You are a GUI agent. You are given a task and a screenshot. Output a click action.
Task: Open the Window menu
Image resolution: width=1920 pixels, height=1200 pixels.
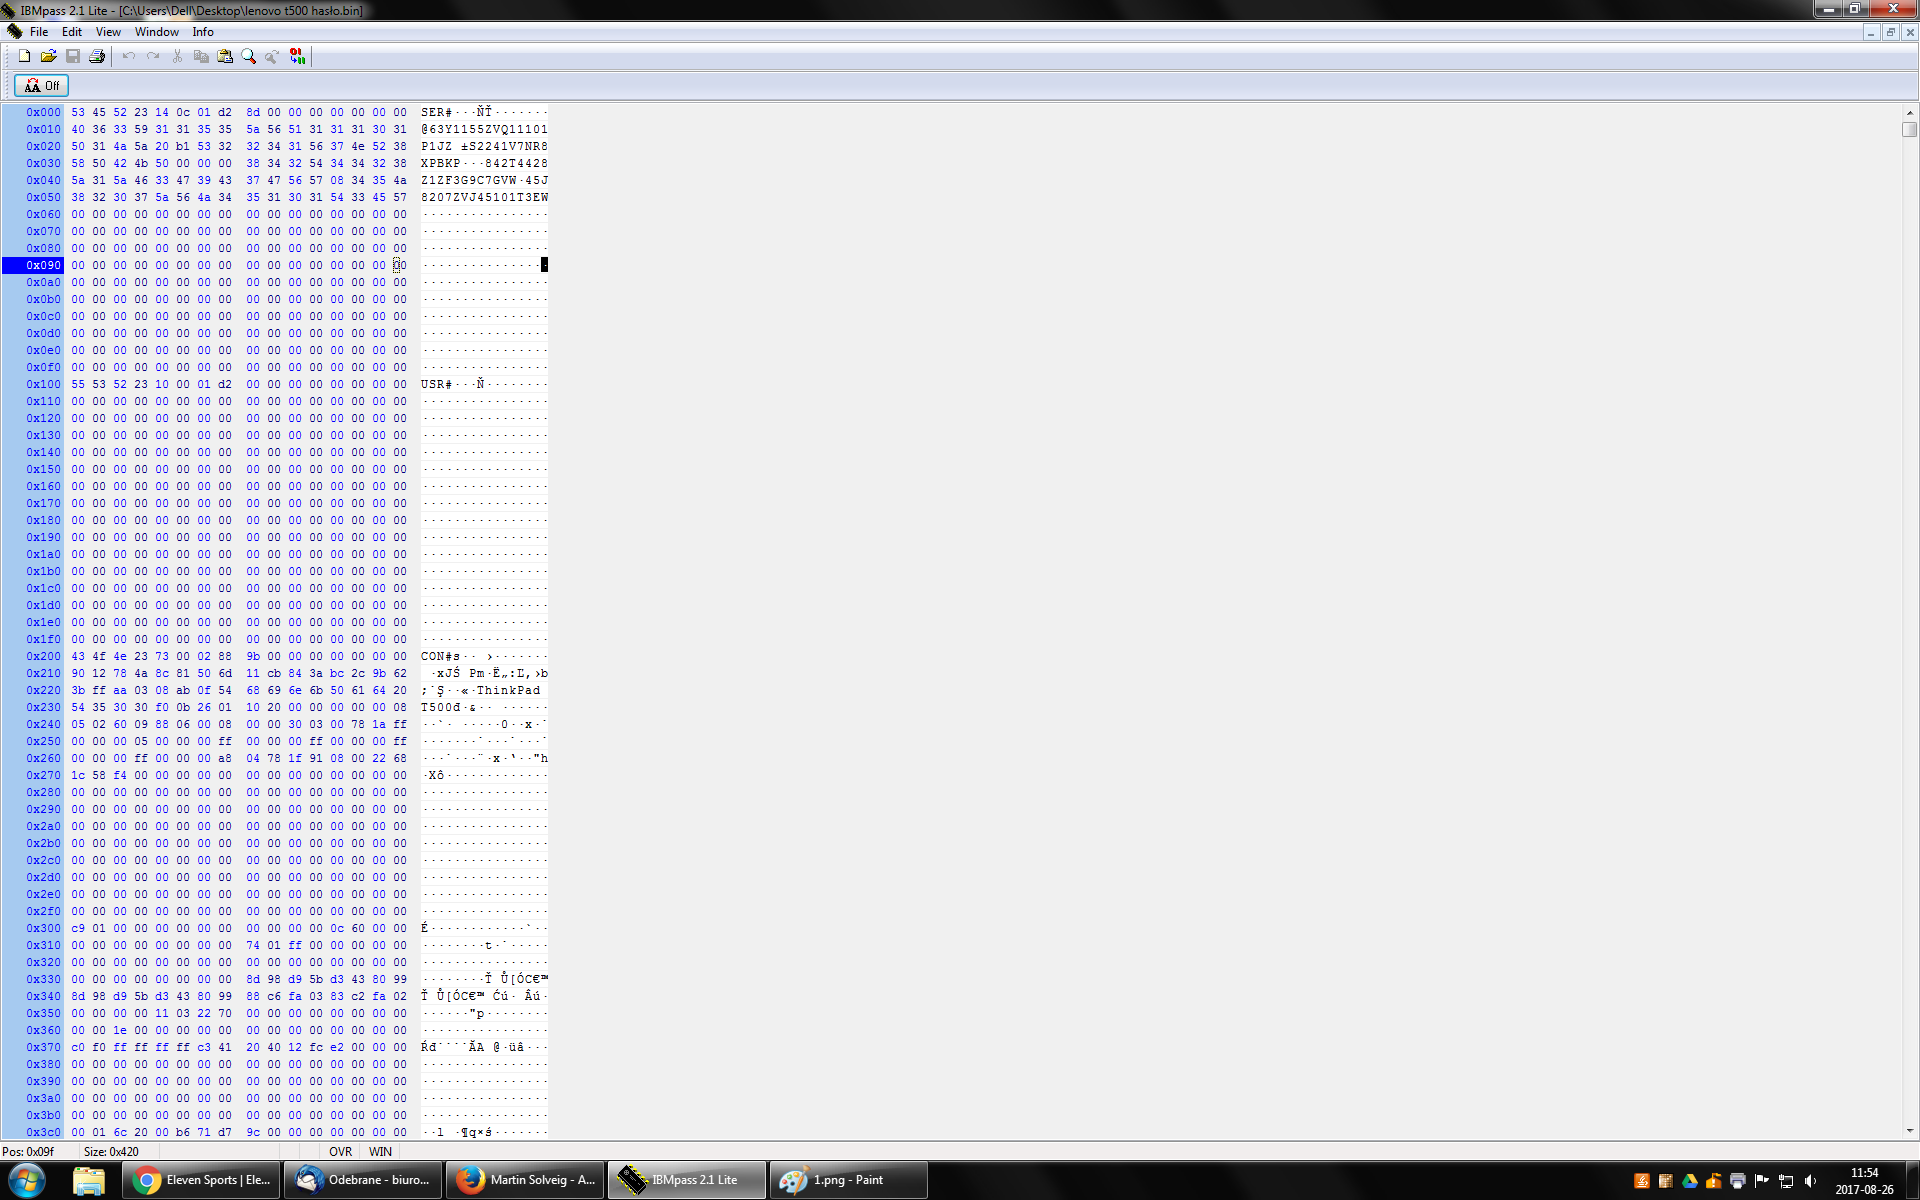(157, 32)
